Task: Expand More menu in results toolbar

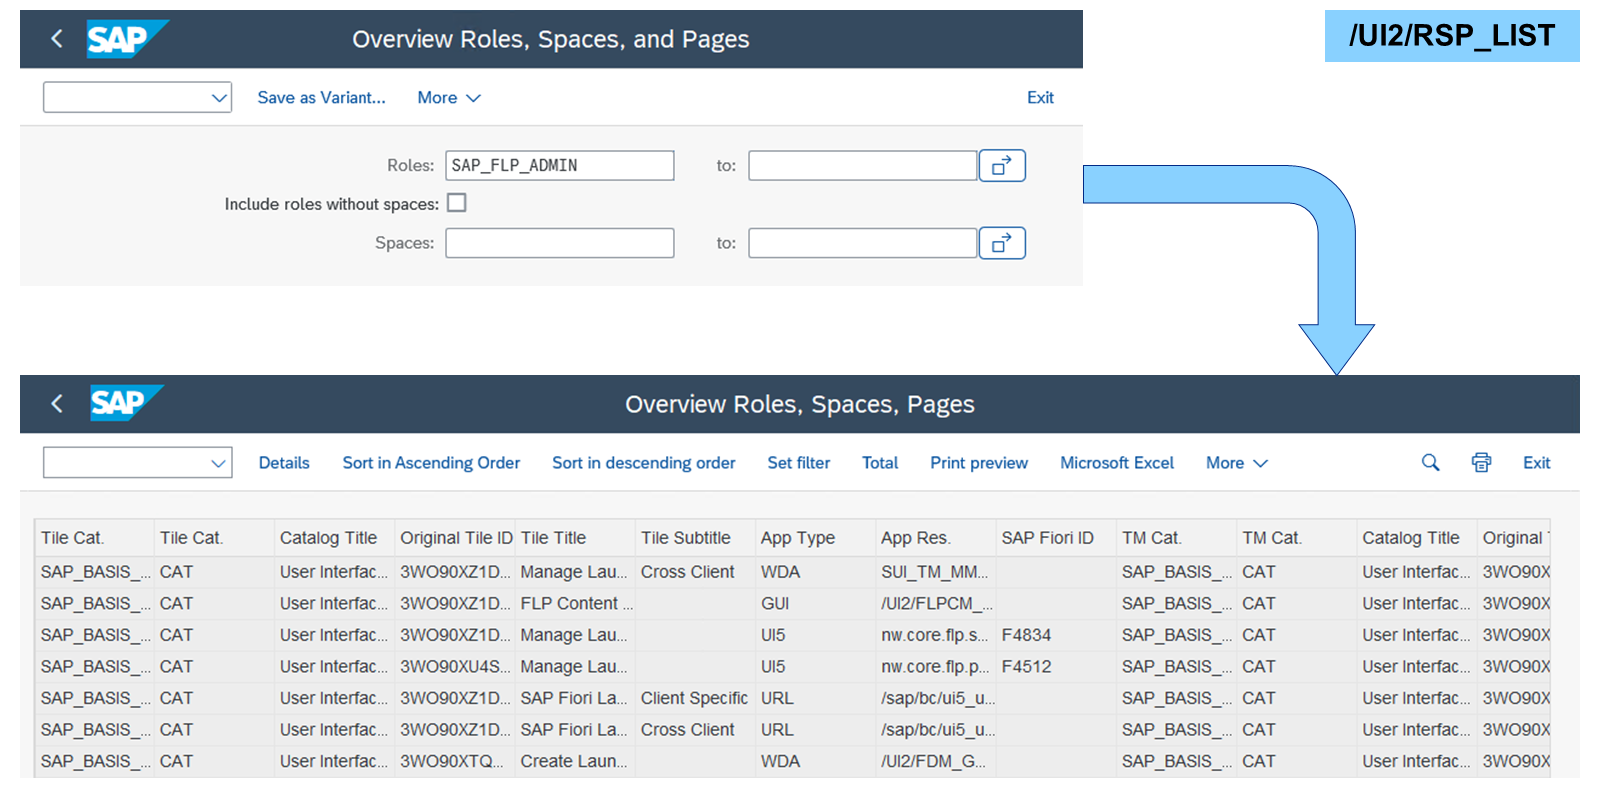Action: pos(1237,463)
